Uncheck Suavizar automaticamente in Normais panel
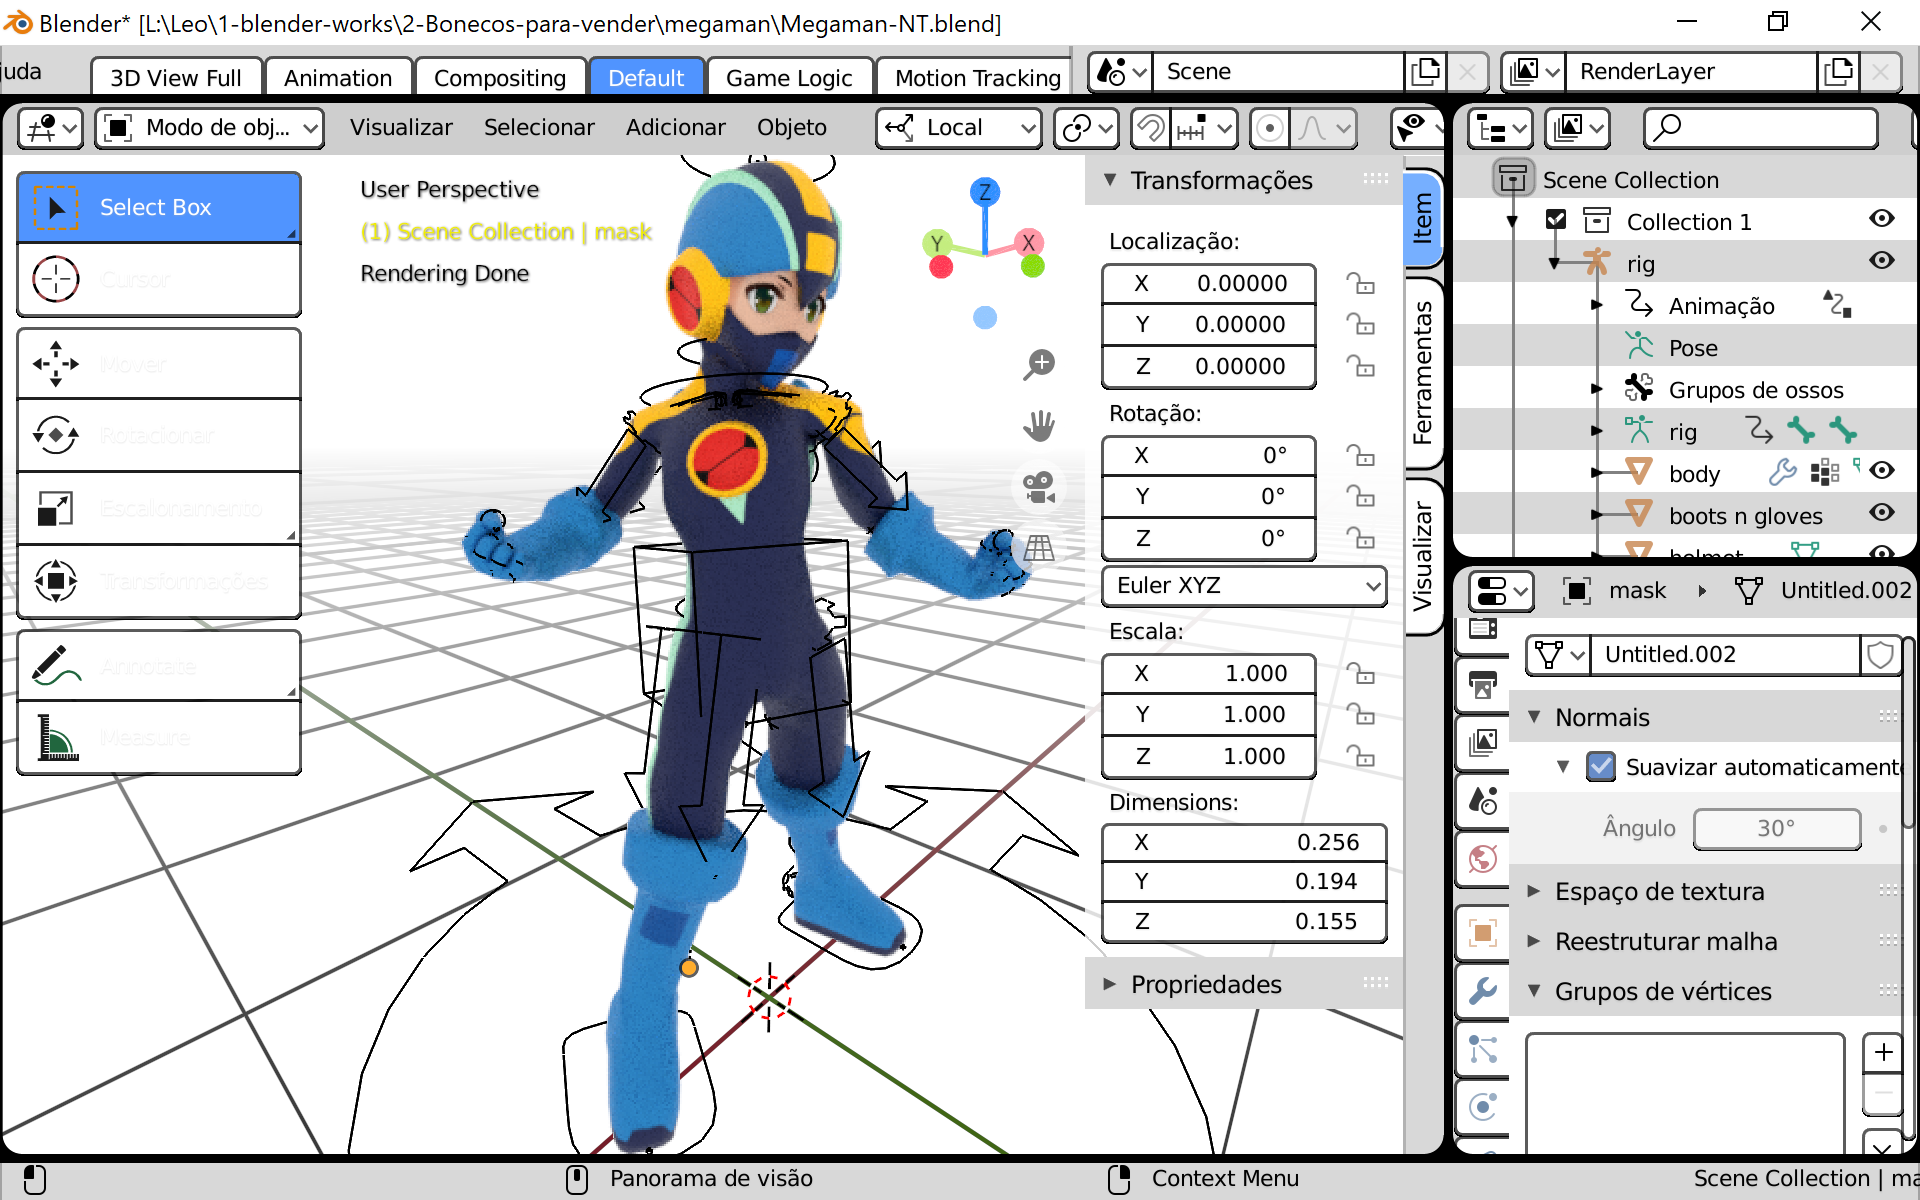The image size is (1920, 1200). coord(1602,767)
